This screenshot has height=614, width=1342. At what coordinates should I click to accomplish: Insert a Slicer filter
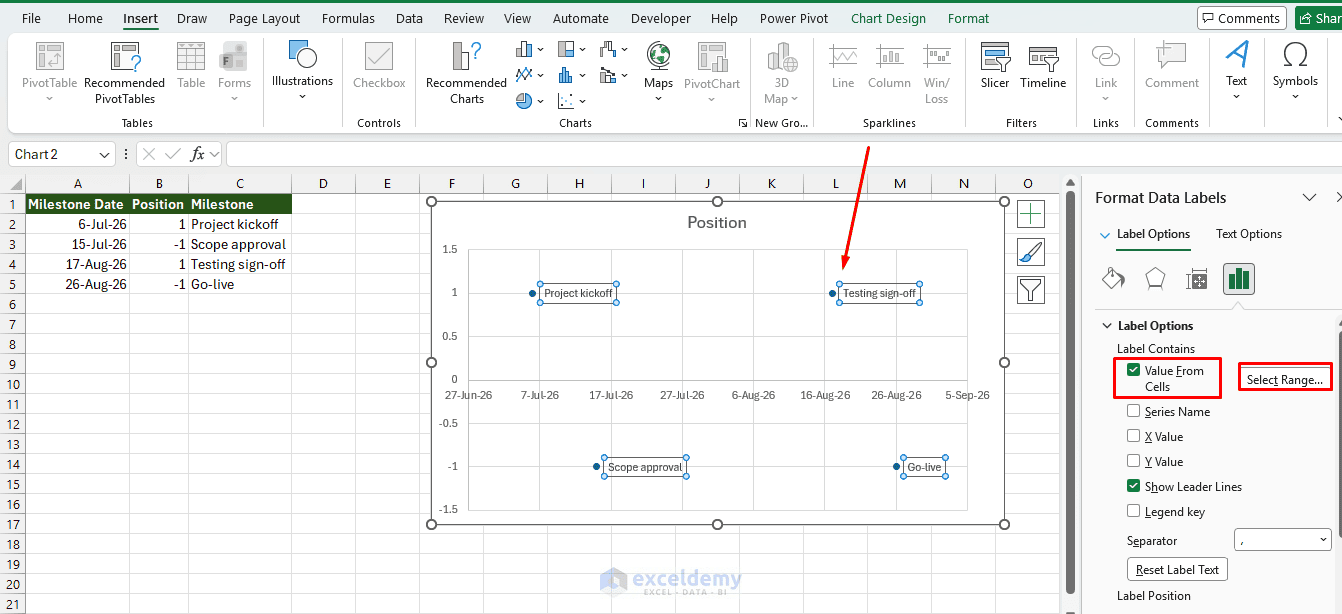click(x=995, y=66)
